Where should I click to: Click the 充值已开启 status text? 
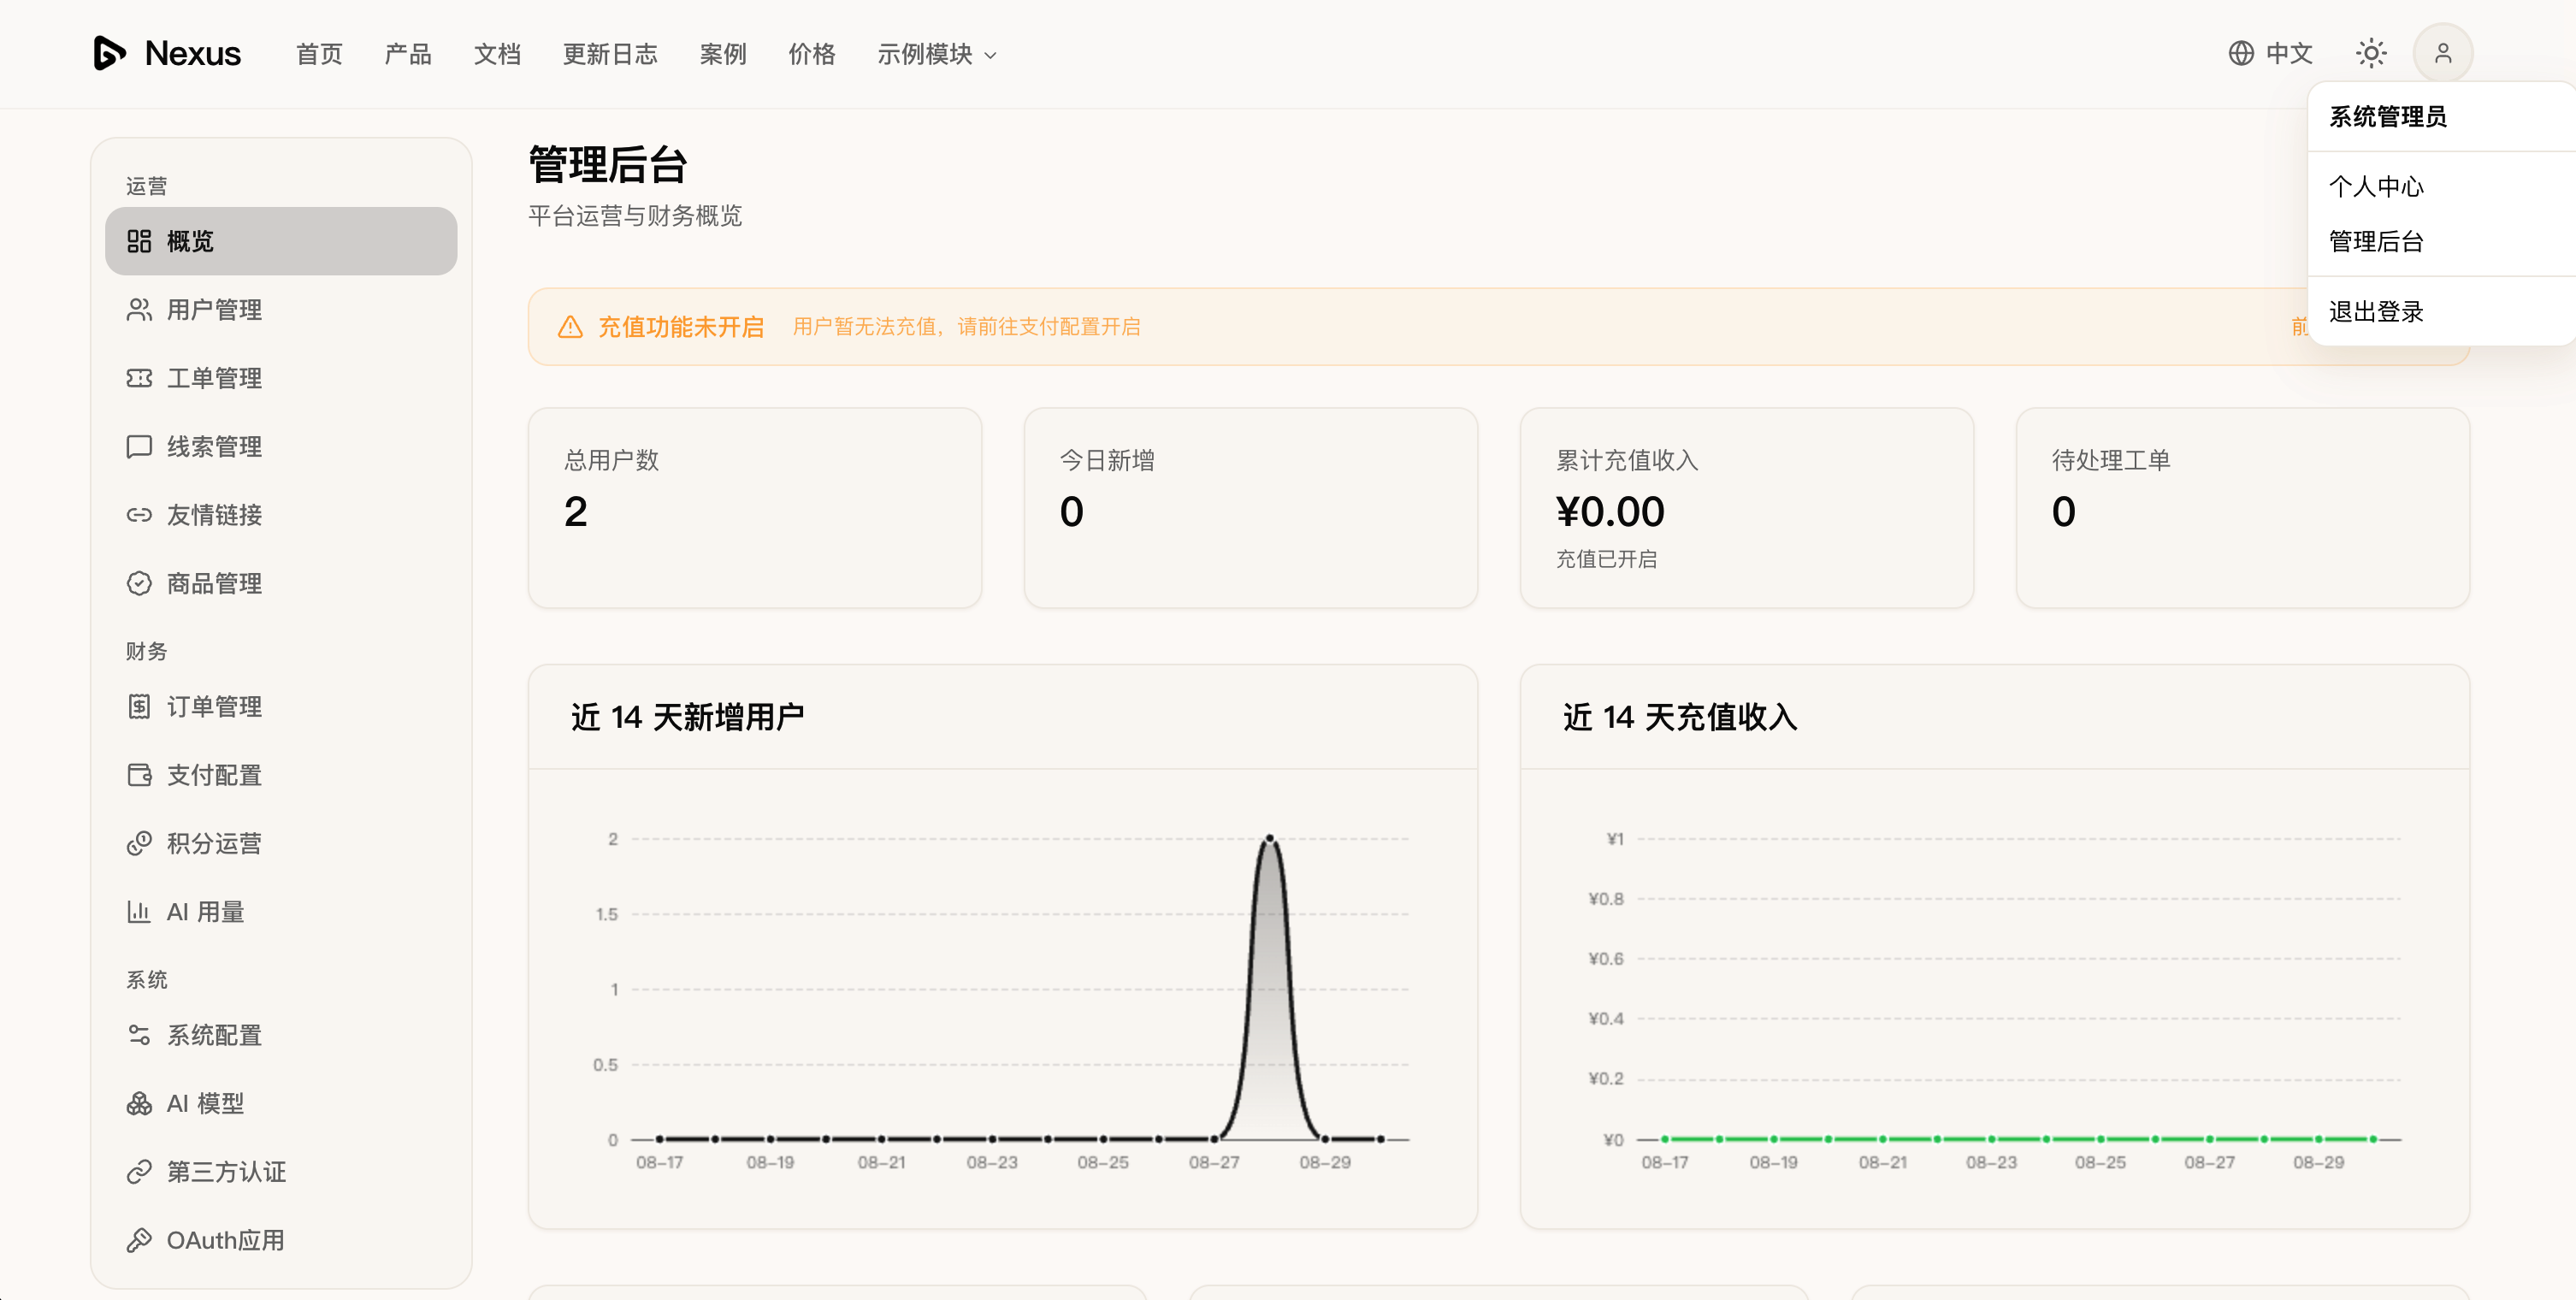pyautogui.click(x=1606, y=559)
